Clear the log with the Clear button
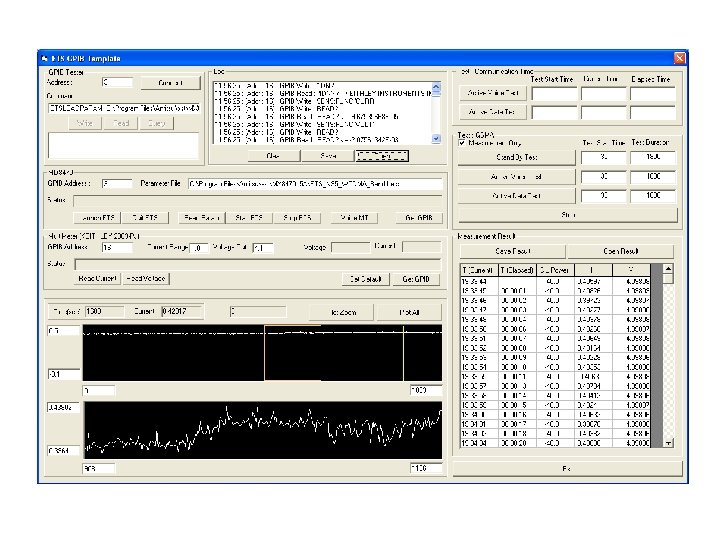The image size is (720, 540). point(272,155)
